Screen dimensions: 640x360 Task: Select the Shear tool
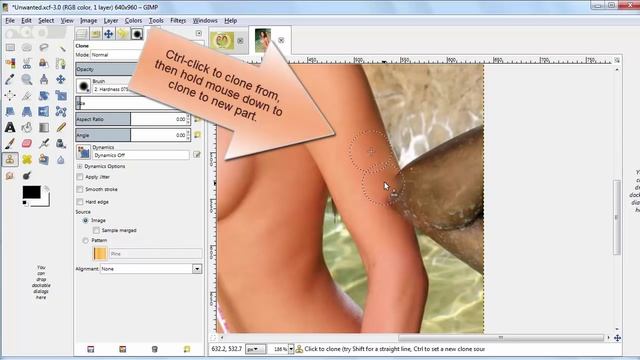(10, 111)
